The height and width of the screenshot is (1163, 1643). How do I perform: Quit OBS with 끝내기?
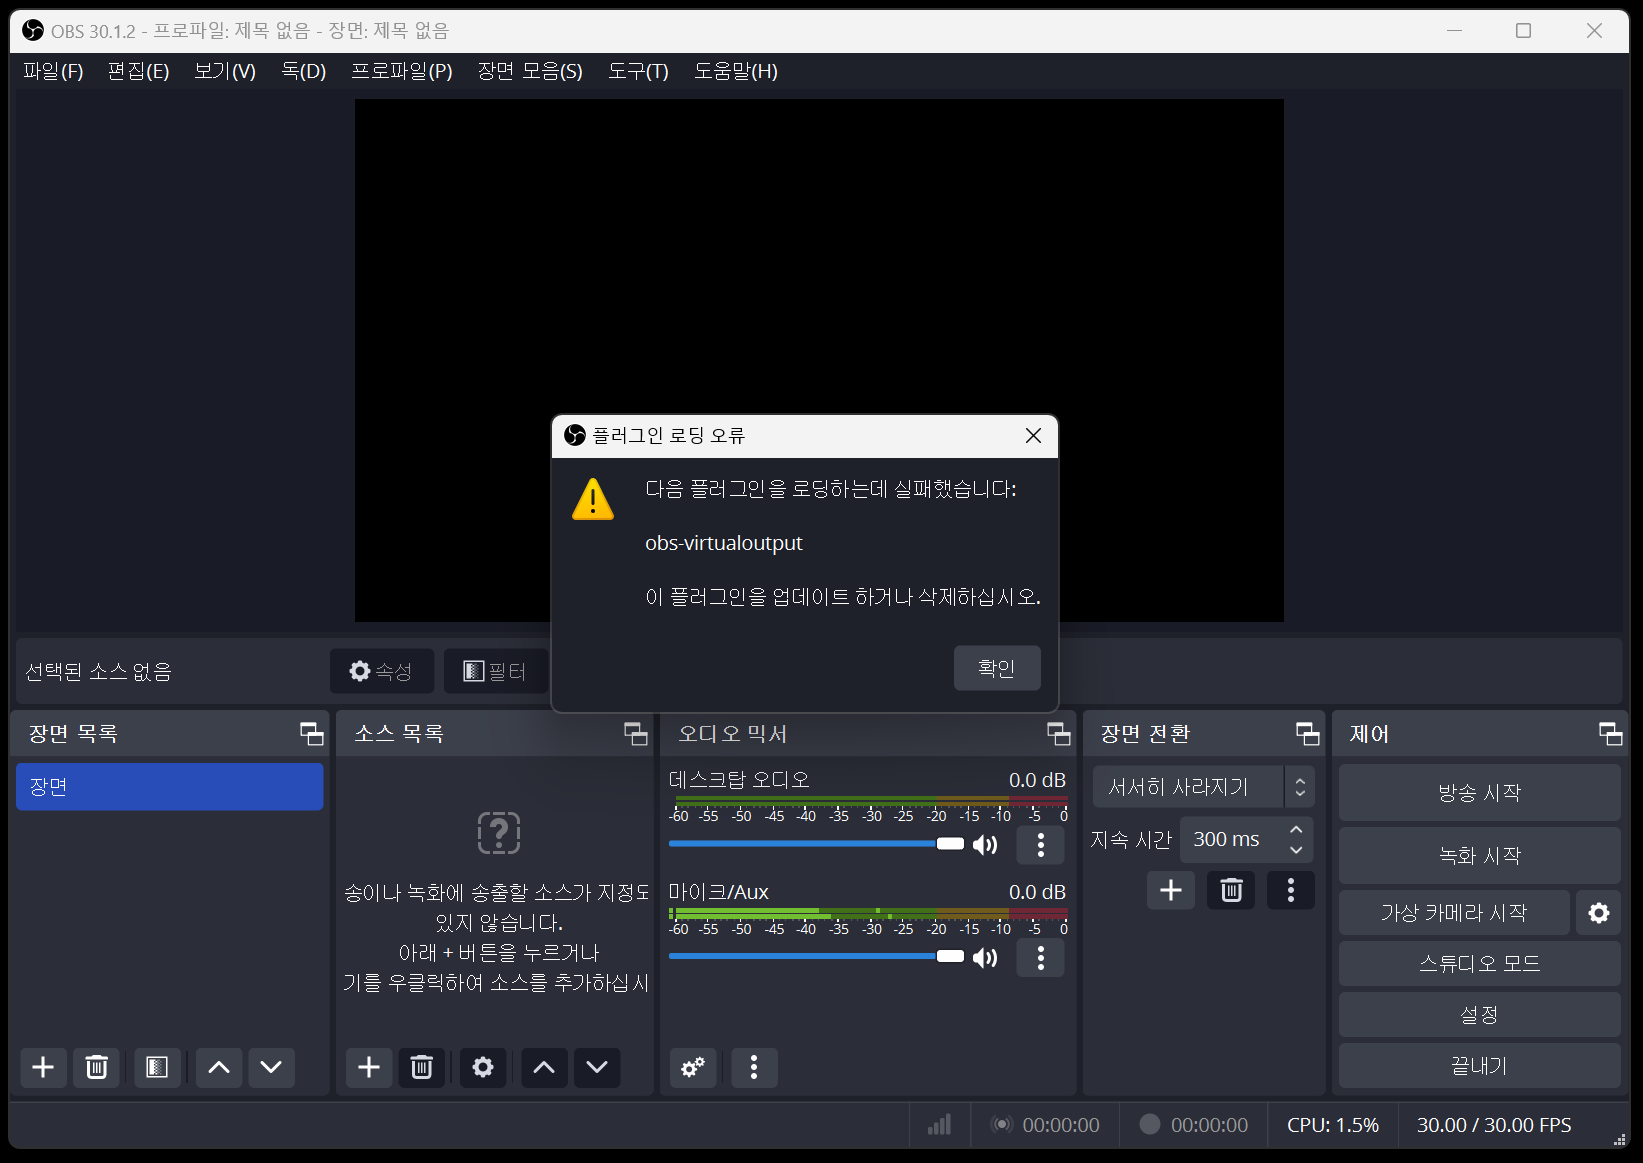tap(1479, 1066)
